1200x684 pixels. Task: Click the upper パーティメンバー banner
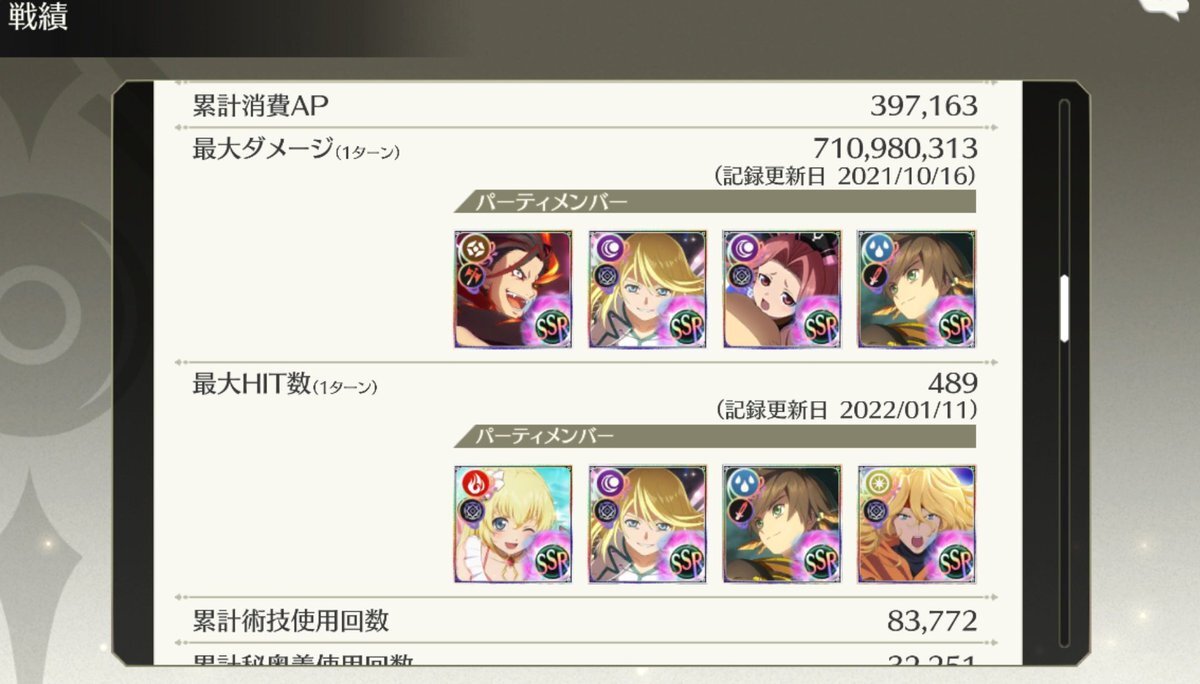point(714,202)
